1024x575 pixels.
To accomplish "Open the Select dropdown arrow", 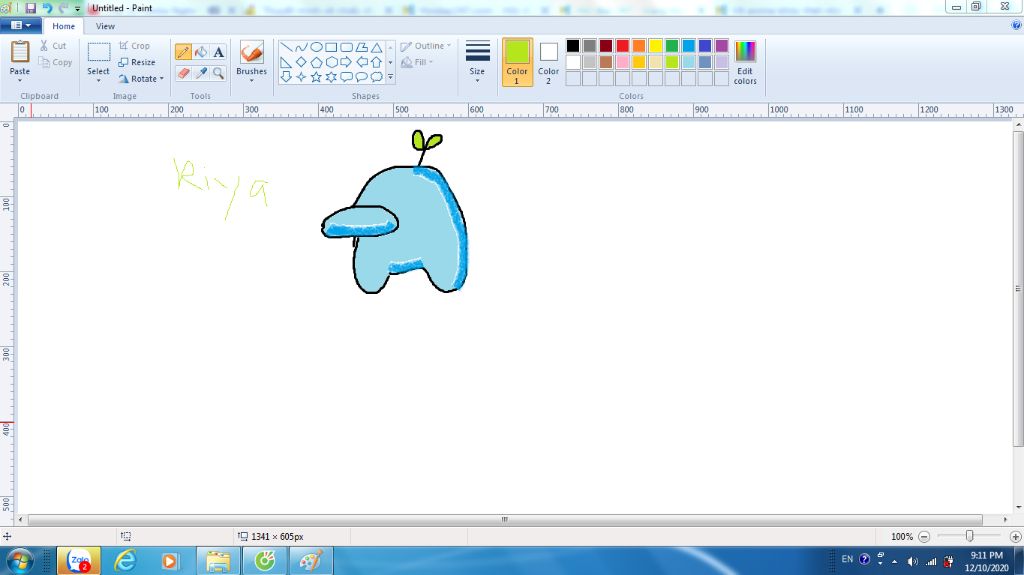I will (99, 80).
